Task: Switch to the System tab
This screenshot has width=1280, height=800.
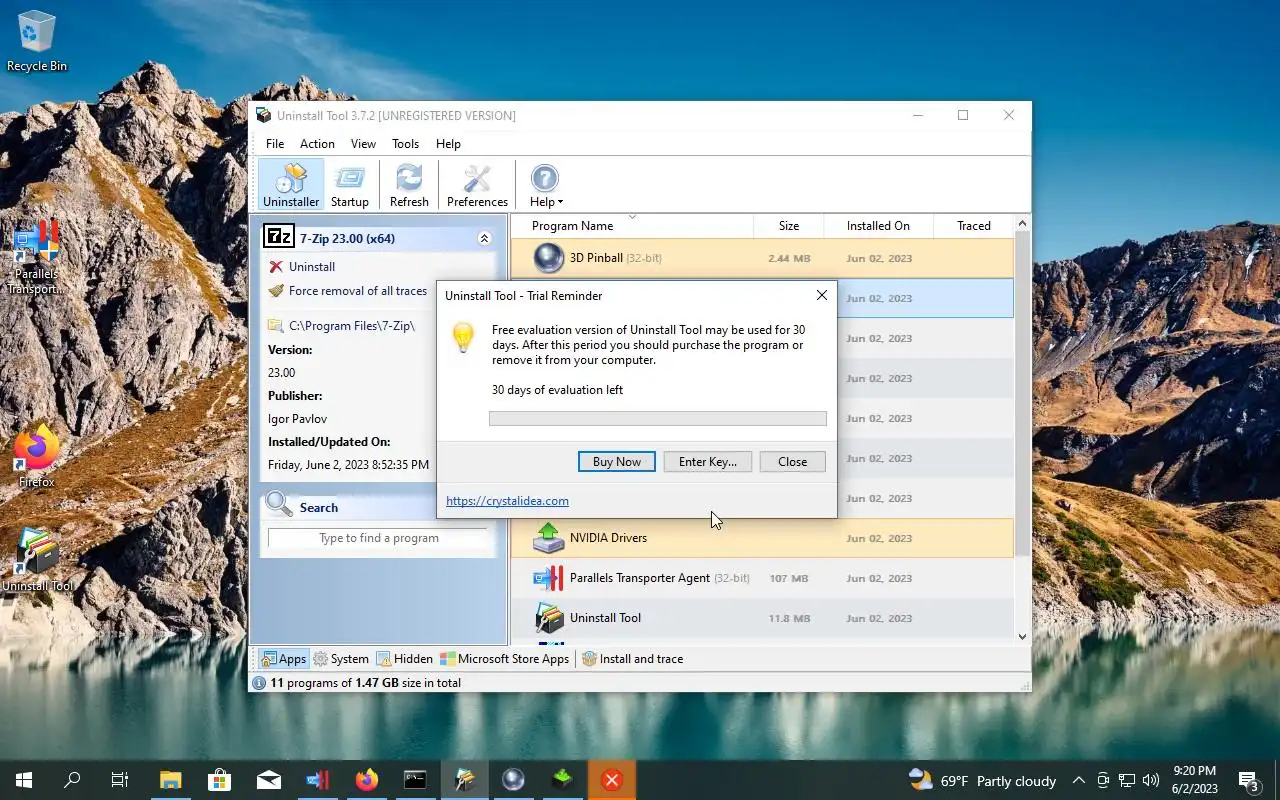Action: [341, 659]
